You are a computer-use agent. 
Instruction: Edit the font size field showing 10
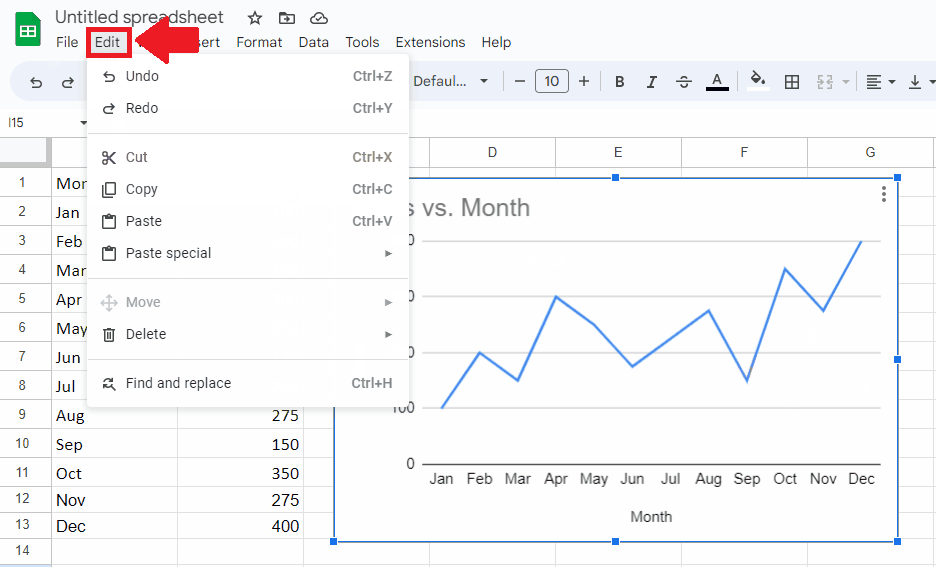[552, 81]
